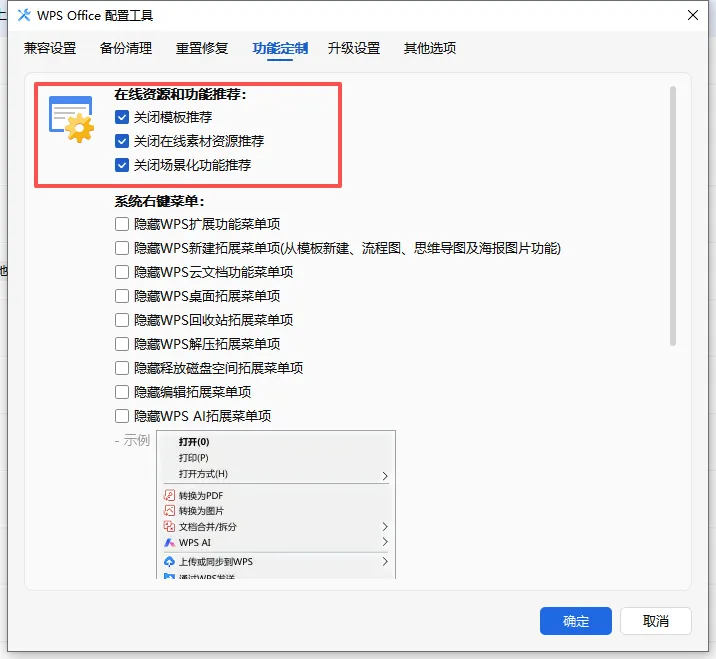716x659 pixels.
Task: Tick 隐藏WPS回收站拓展菜单项 checkbox
Action: (x=122, y=320)
